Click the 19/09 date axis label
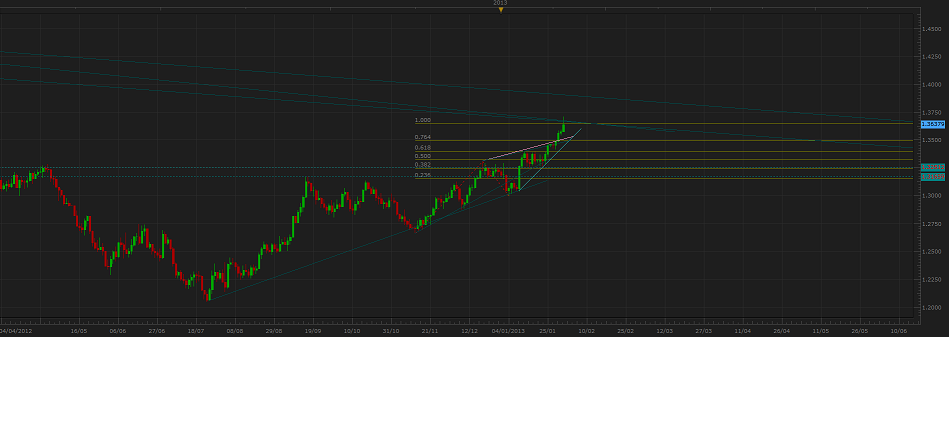Viewport: 950px width, 447px height. click(x=312, y=330)
